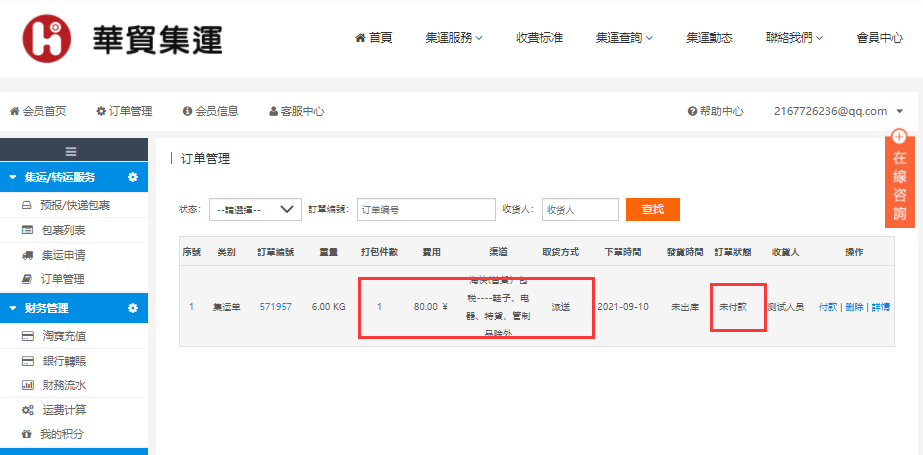Click the 華貿集運 logo icon
The width and height of the screenshot is (923, 455).
(x=47, y=38)
